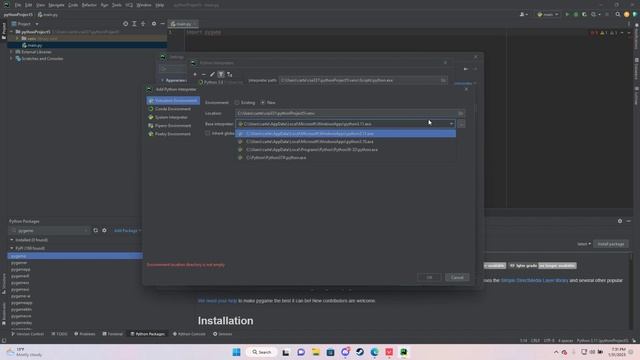This screenshot has height=360, width=640.
Task: Select Pipenv Environment option
Action: pyautogui.click(x=170, y=126)
